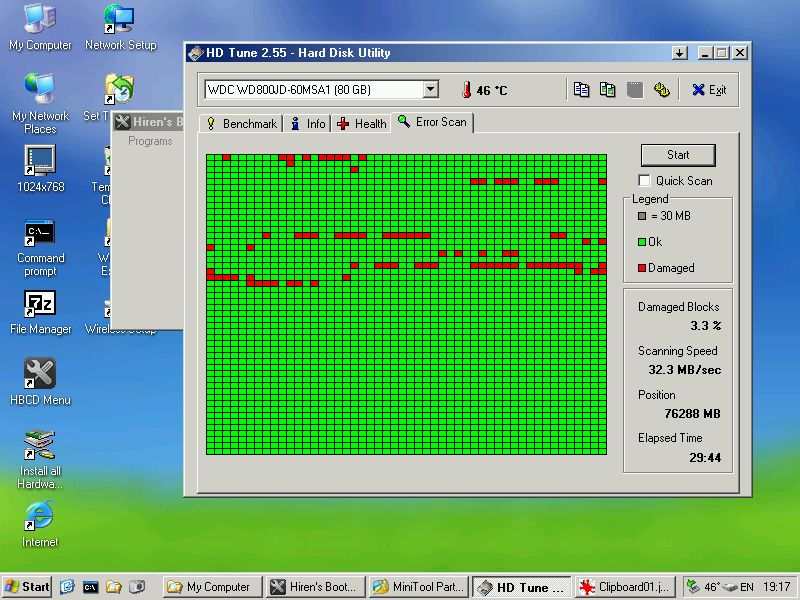Click the tray arrow button in HD Tune title bar

(x=680, y=53)
